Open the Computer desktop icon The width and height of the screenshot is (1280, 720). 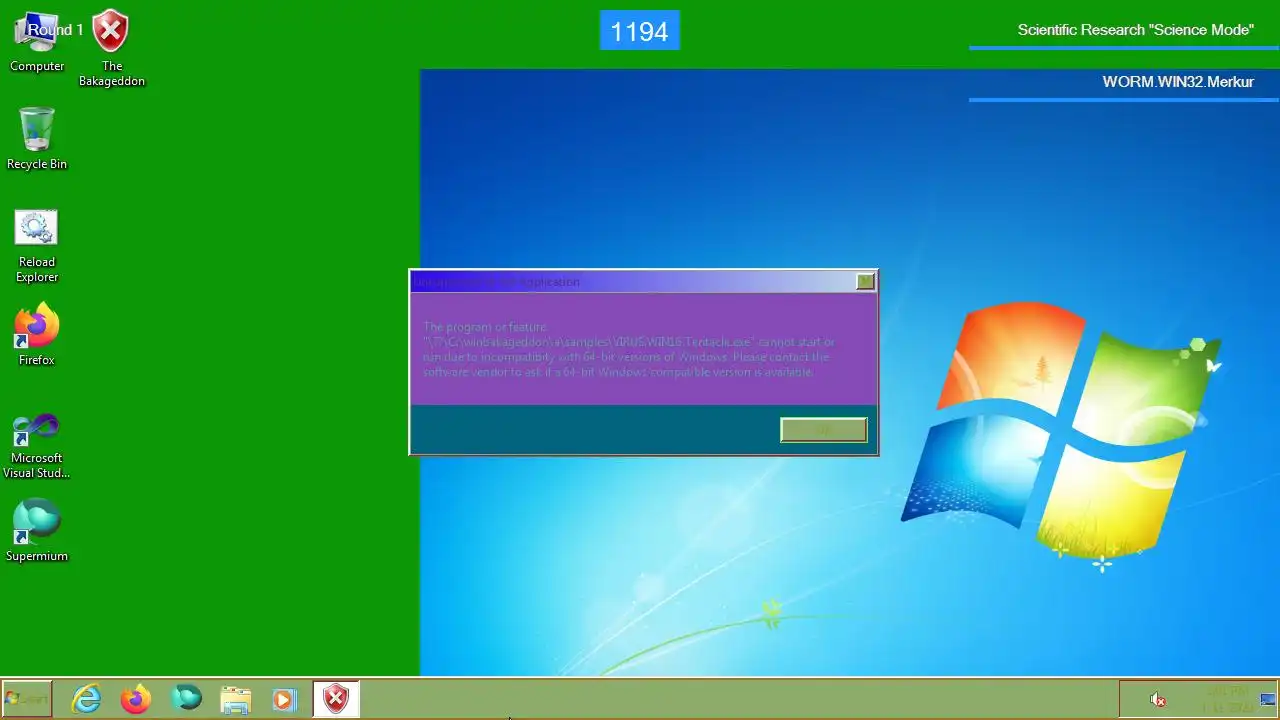(x=37, y=42)
